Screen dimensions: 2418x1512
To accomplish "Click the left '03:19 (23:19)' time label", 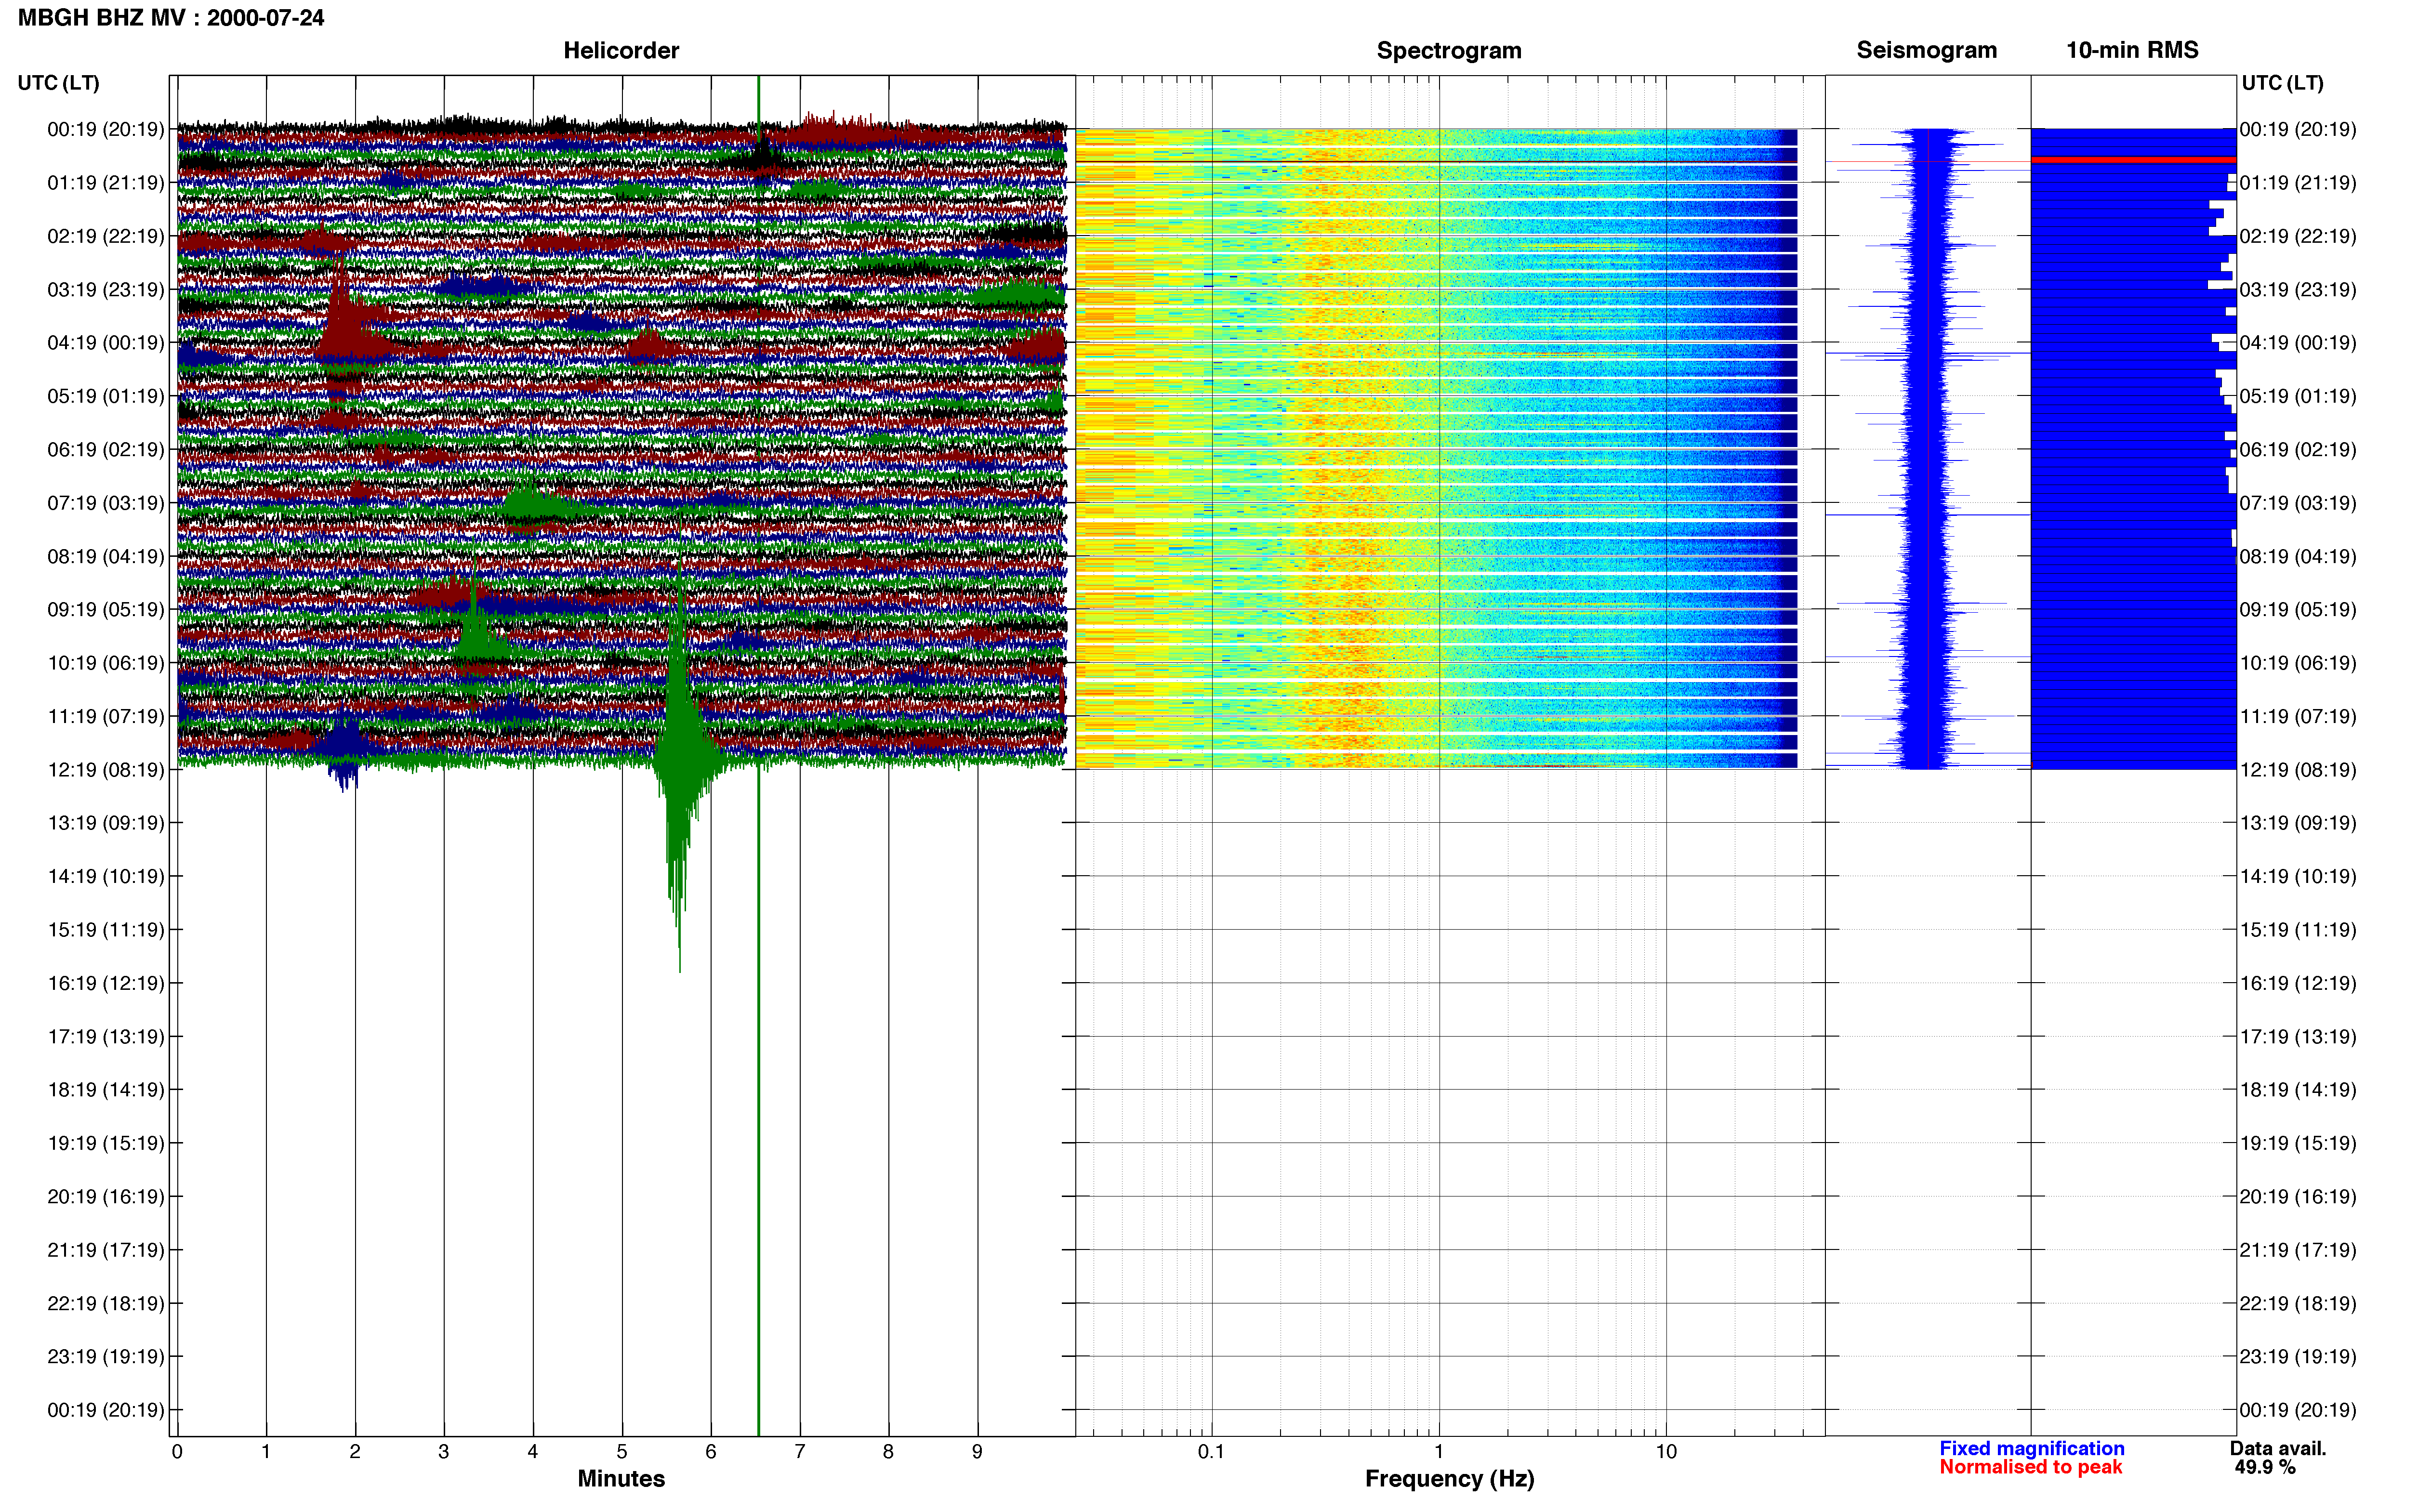I will [x=105, y=289].
